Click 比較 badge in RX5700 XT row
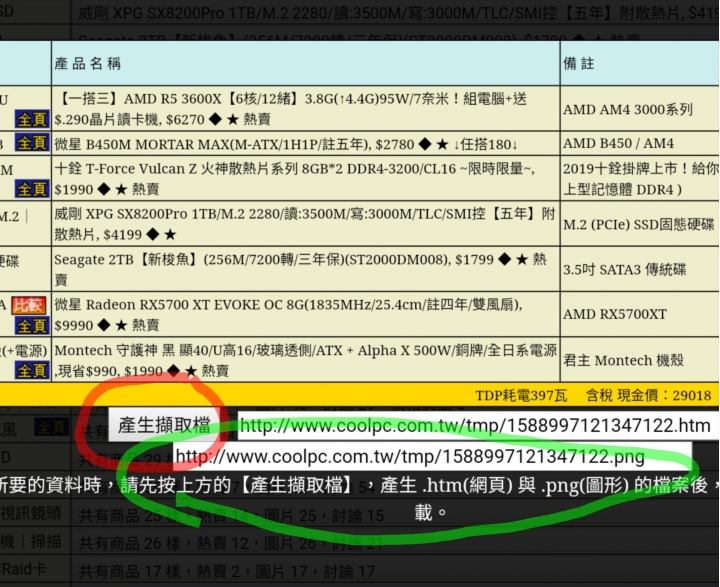 pyautogui.click(x=28, y=305)
